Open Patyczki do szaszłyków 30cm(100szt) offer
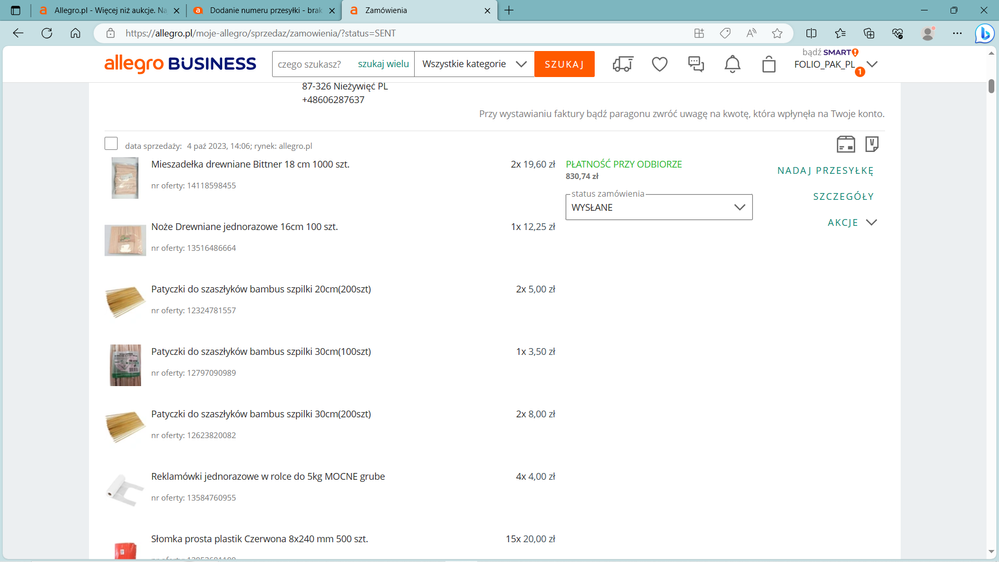Image resolution: width=999 pixels, height=562 pixels. coord(261,351)
